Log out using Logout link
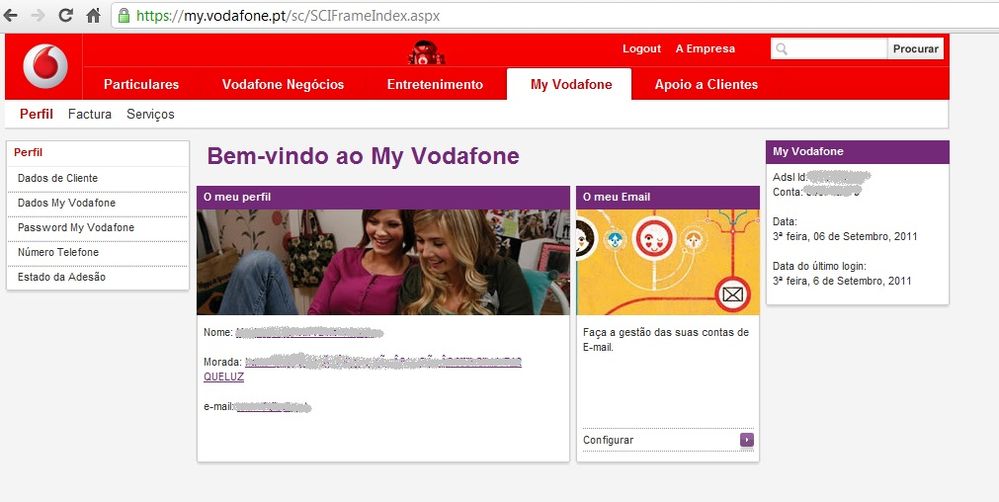 pos(642,48)
